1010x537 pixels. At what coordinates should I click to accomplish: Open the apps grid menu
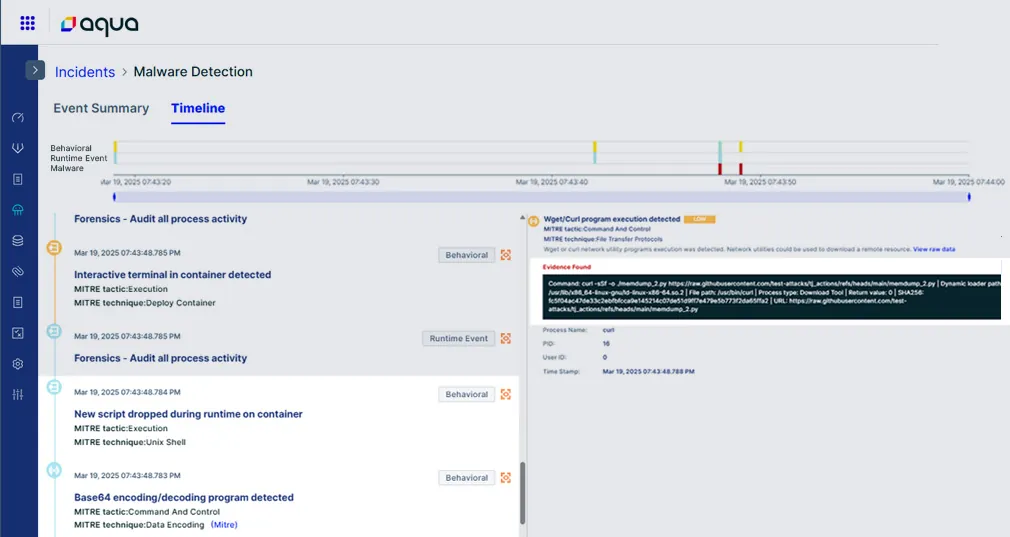coord(27,23)
